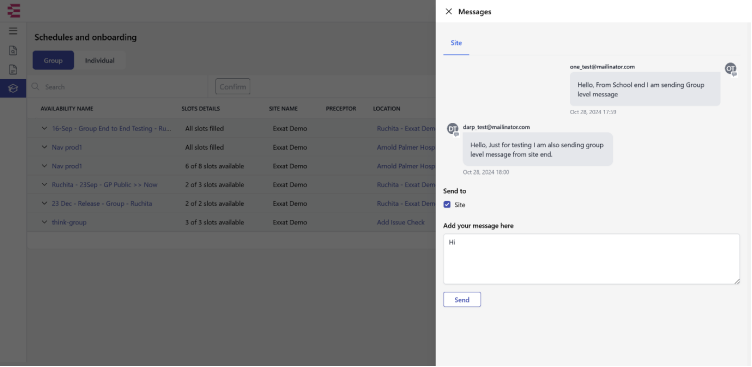Click the 3 of 3 slots available cell
This screenshot has width=752, height=367.
(215, 222)
